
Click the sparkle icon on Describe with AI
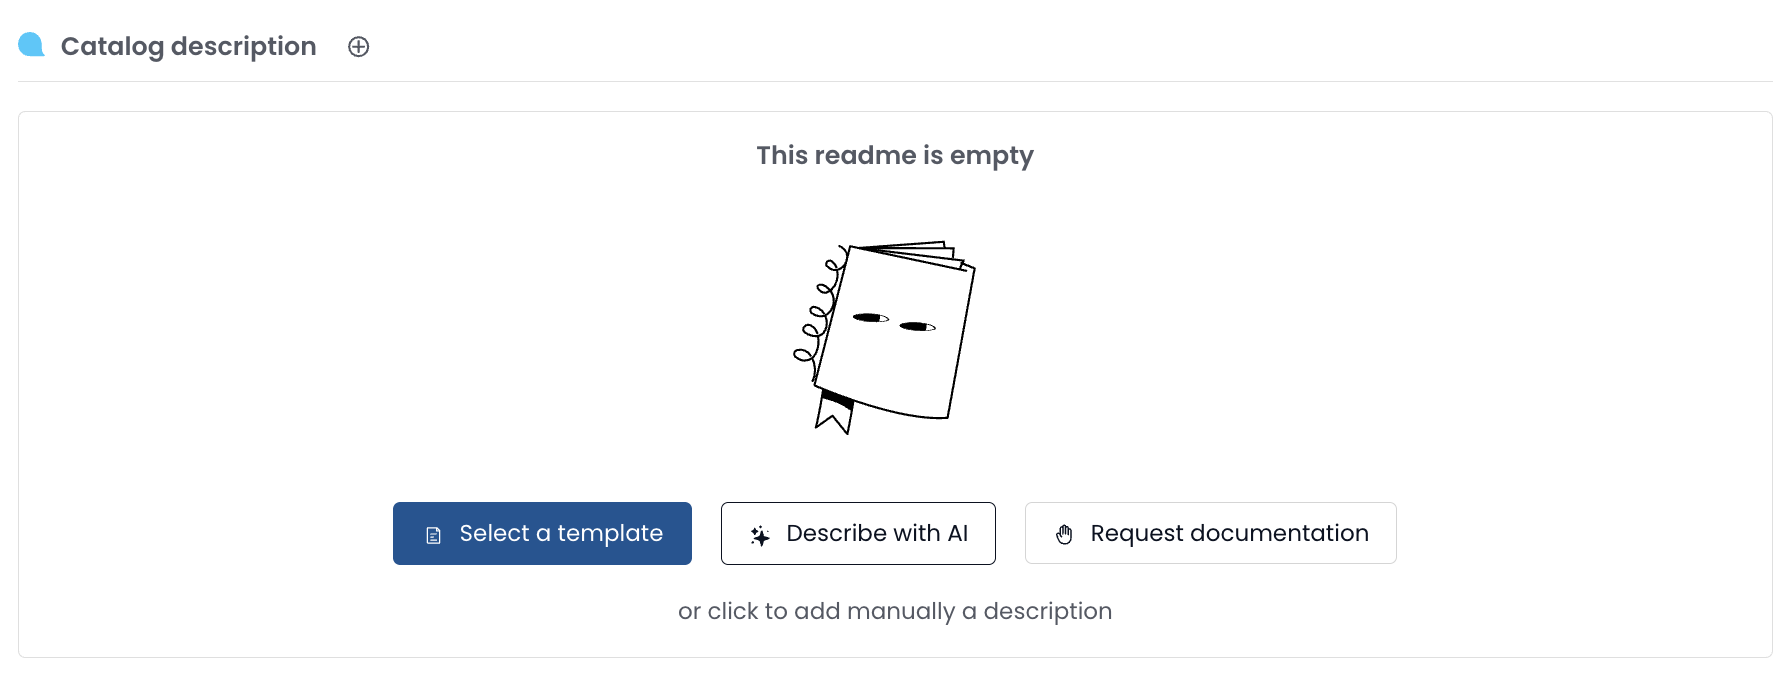[x=760, y=535]
